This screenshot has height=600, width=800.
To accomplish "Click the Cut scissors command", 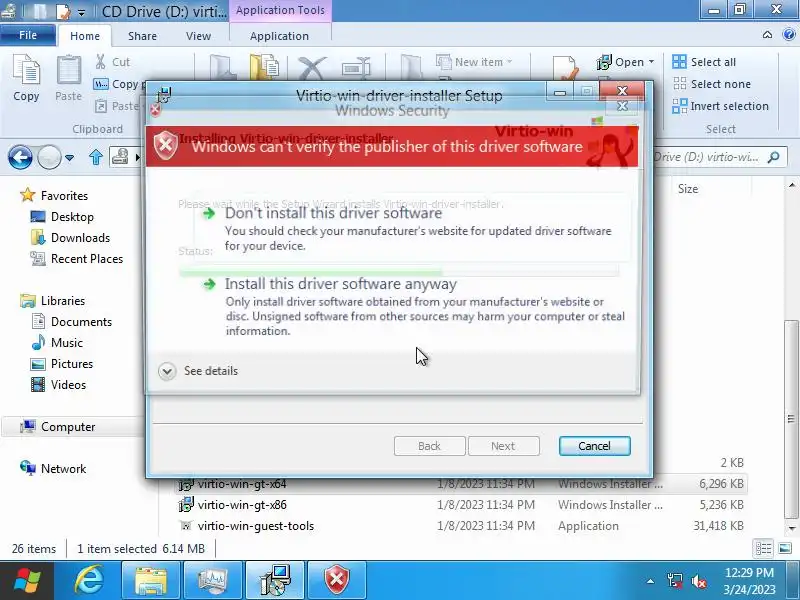I will tap(113, 62).
